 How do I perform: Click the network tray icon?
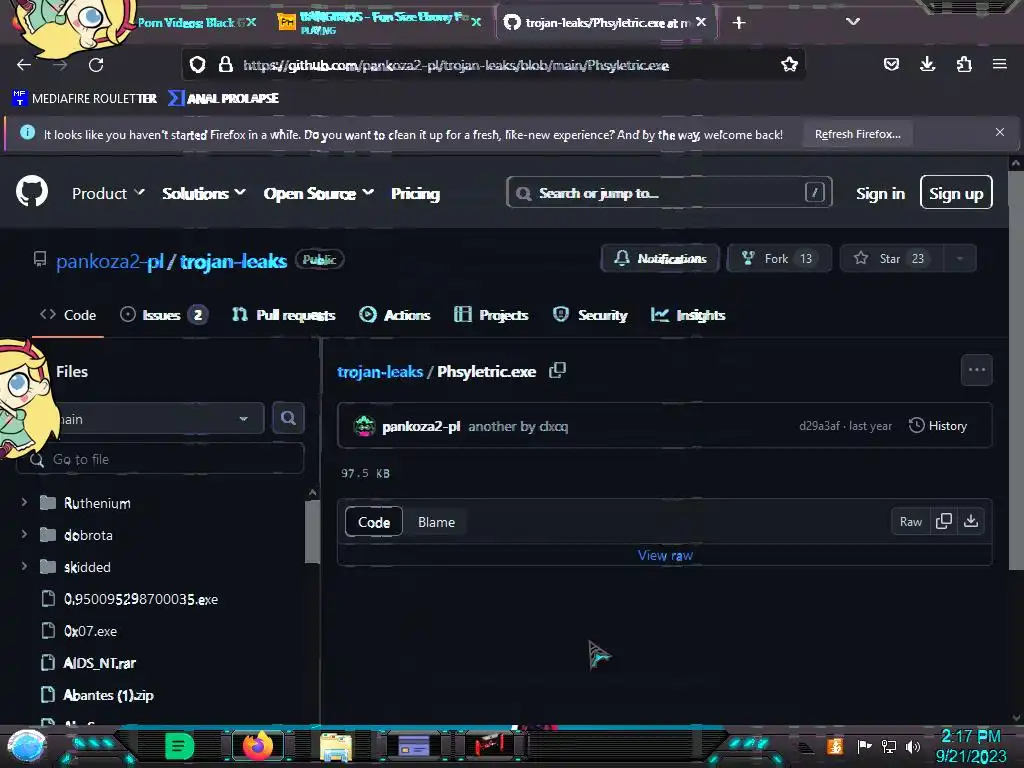pos(889,746)
